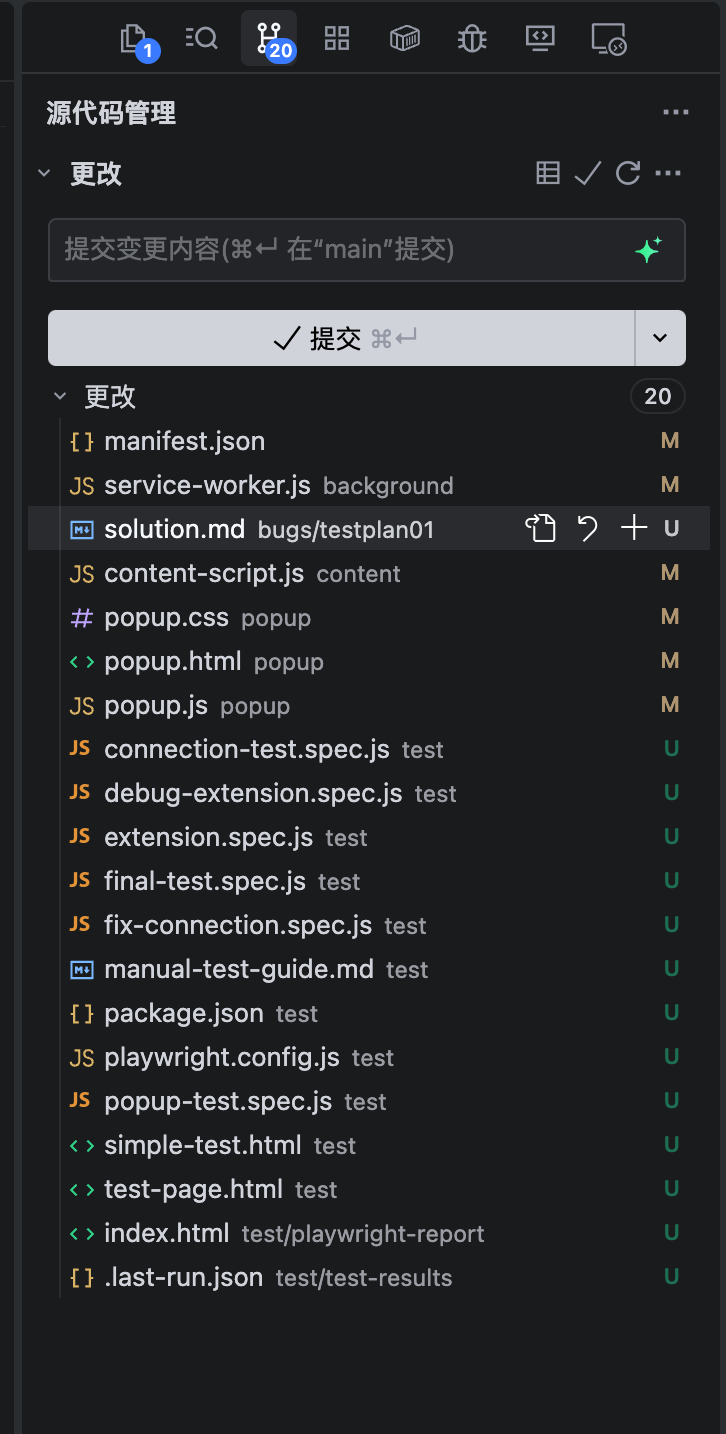Open the 源代码管理 more actions menu
The image size is (726, 1434).
point(676,113)
